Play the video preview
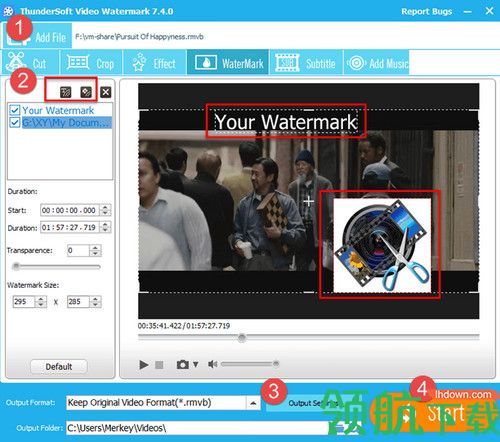Image resolution: width=500 pixels, height=442 pixels. pyautogui.click(x=144, y=365)
